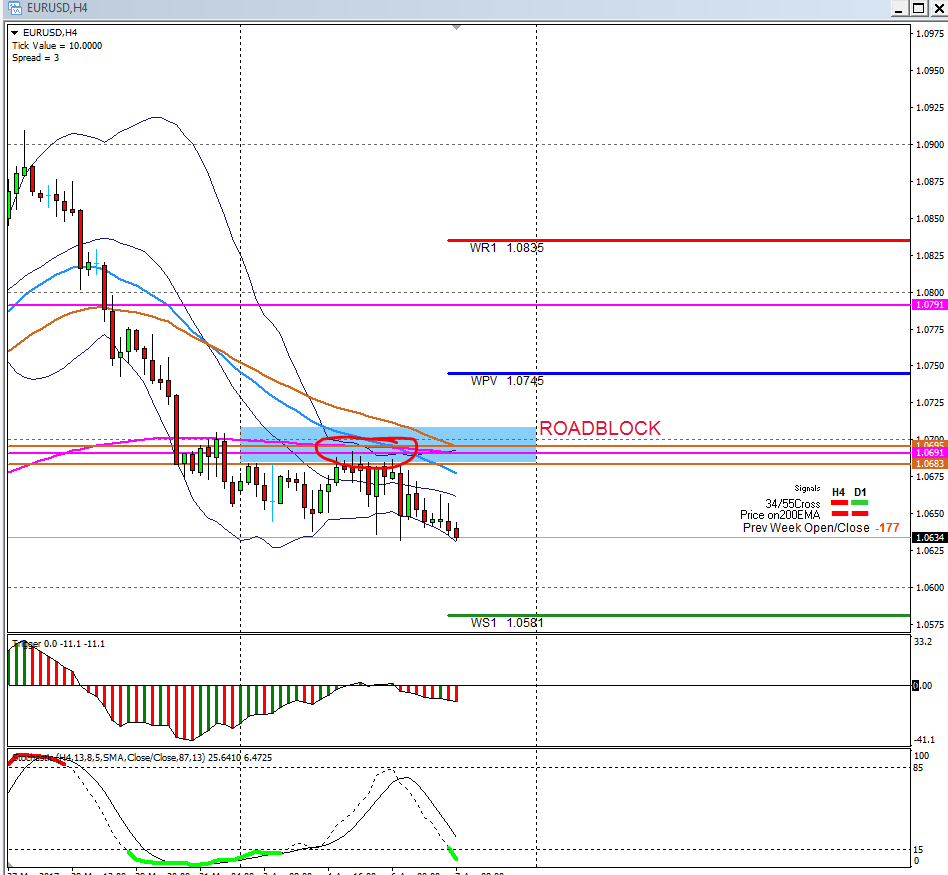The width and height of the screenshot is (948, 875).
Task: Click the EURUSD chart window icon
Action: click(x=15, y=8)
